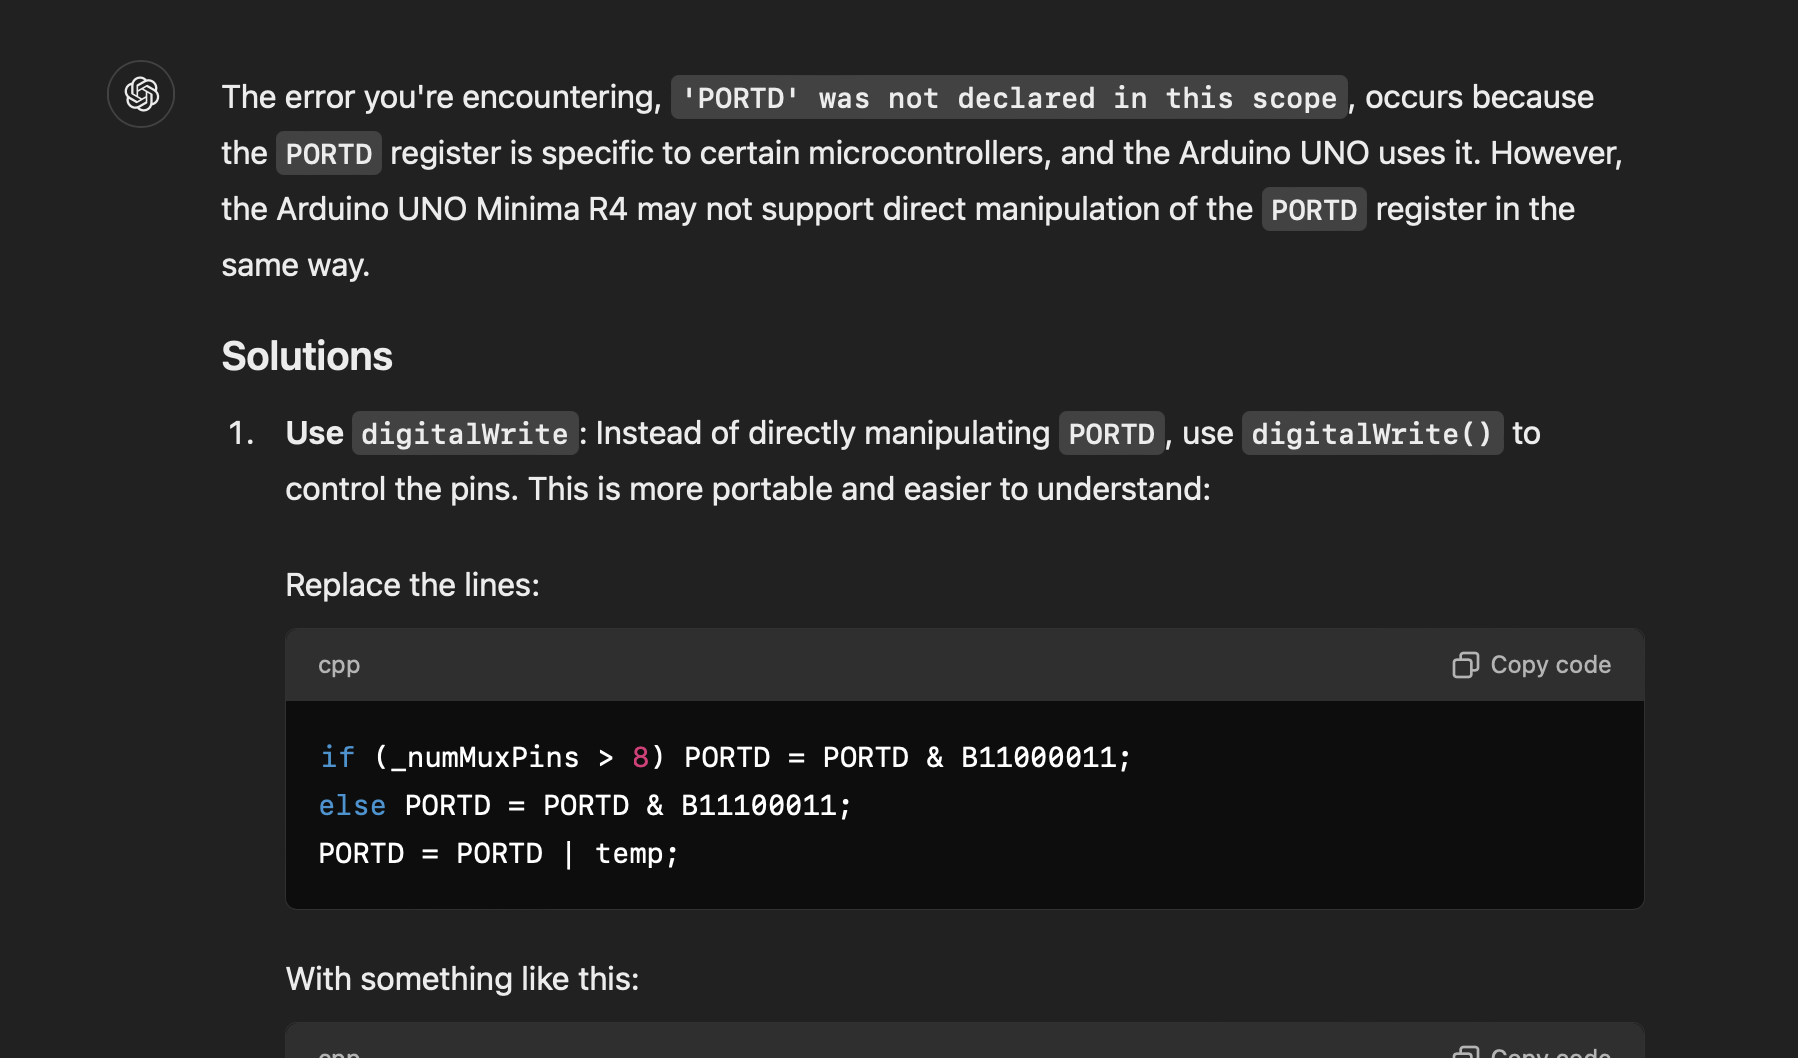Click the B11100011 binary literal
Image resolution: width=1798 pixels, height=1058 pixels.
click(x=758, y=806)
